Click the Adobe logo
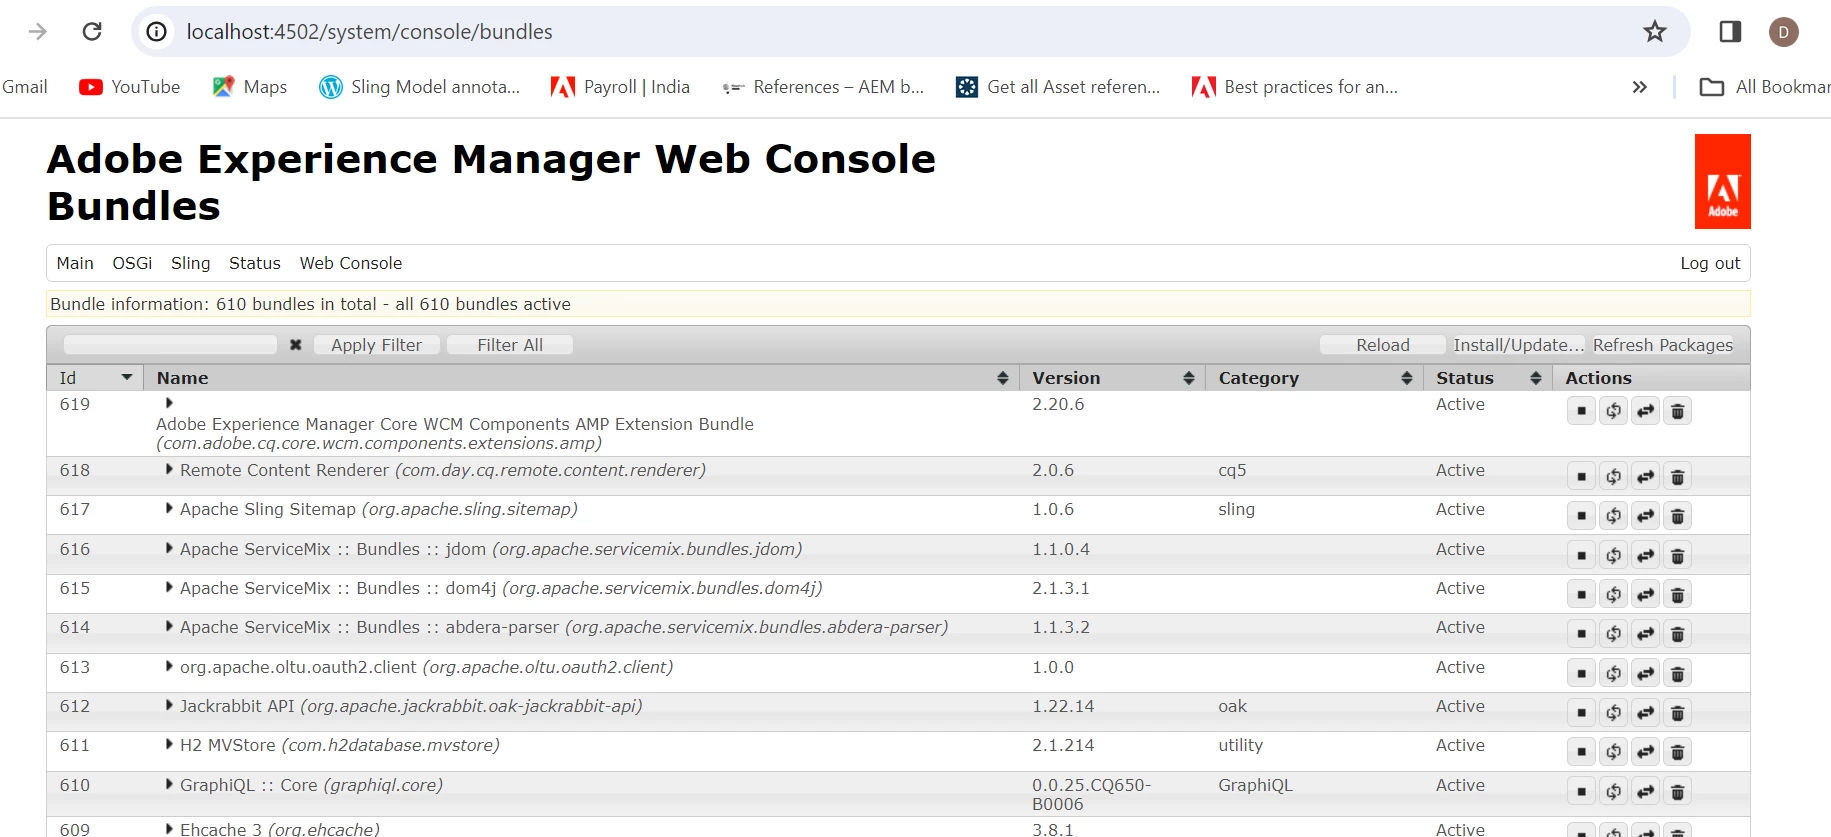 tap(1722, 181)
